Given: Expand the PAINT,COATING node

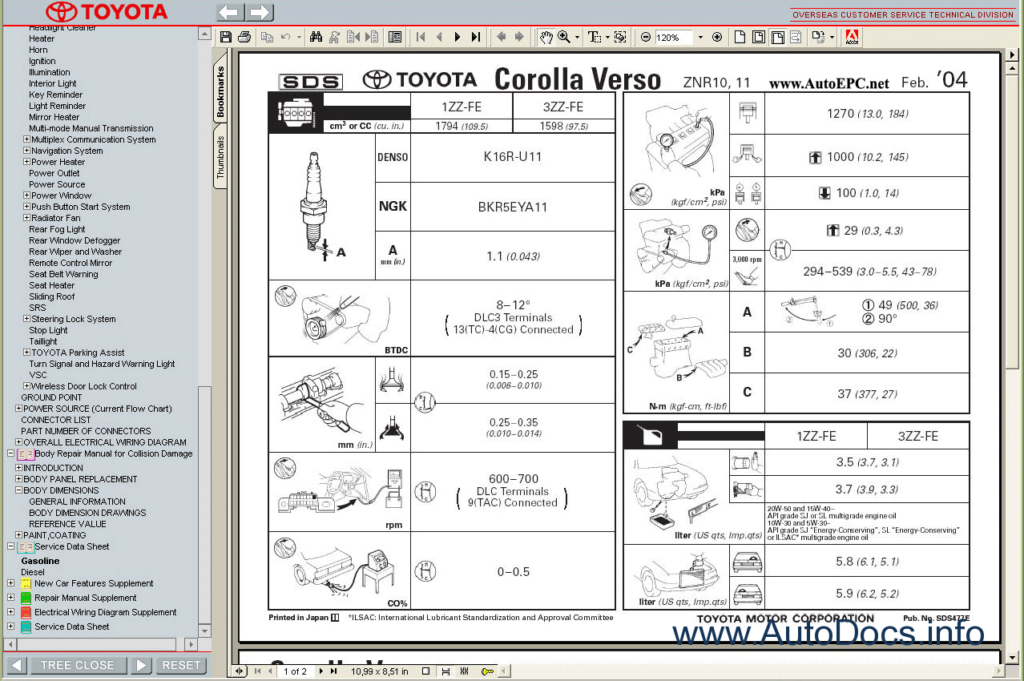Looking at the screenshot, I should tap(19, 535).
